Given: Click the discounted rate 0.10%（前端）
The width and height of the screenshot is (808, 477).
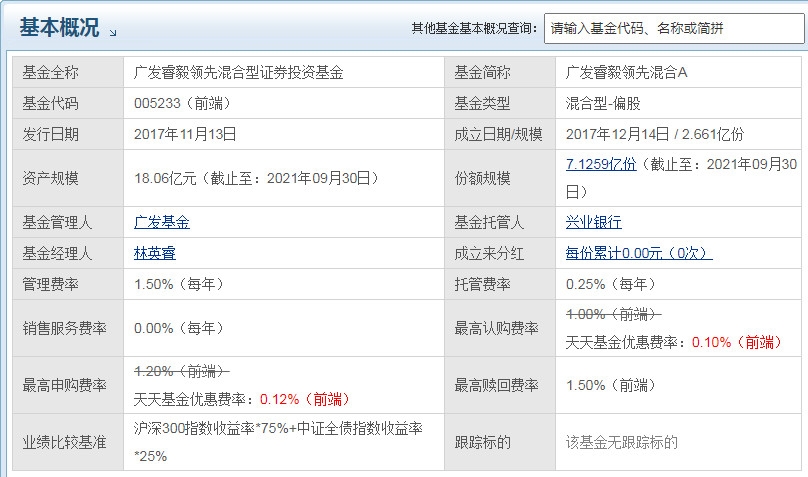Looking at the screenshot, I should click(737, 342).
